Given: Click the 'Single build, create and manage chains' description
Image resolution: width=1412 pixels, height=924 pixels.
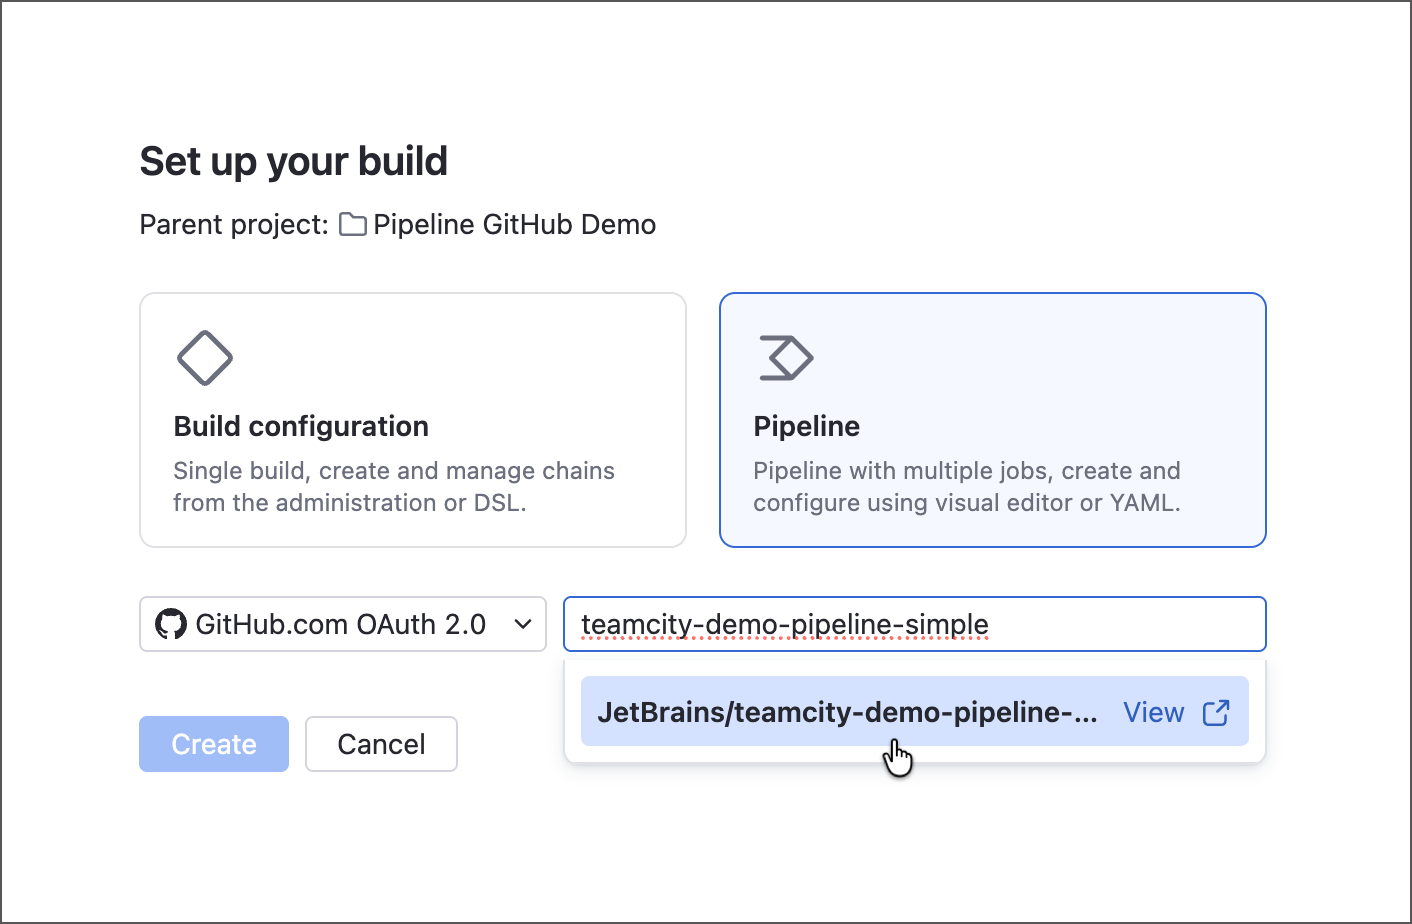Looking at the screenshot, I should [x=394, y=486].
